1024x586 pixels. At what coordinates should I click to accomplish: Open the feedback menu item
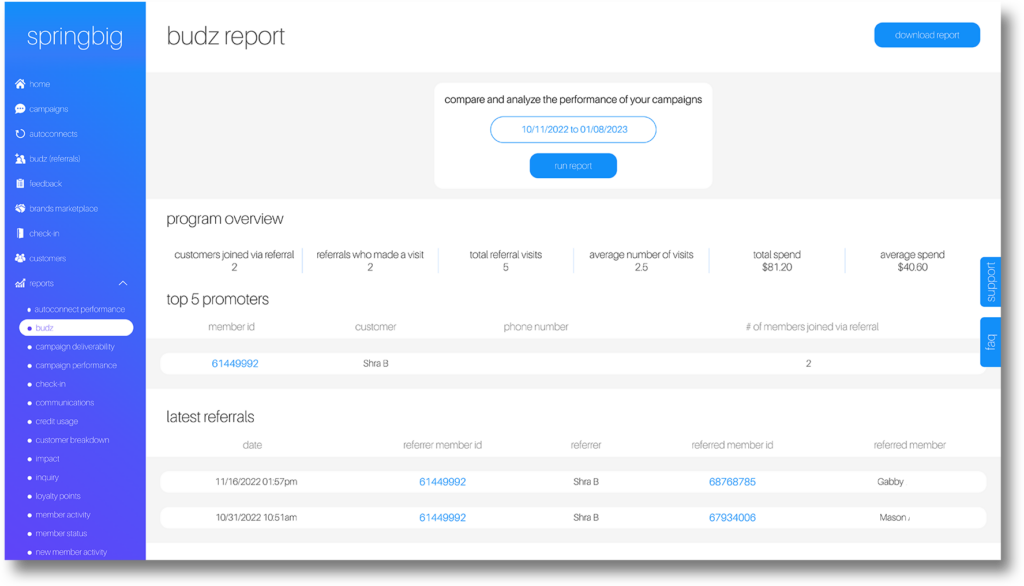tap(46, 184)
